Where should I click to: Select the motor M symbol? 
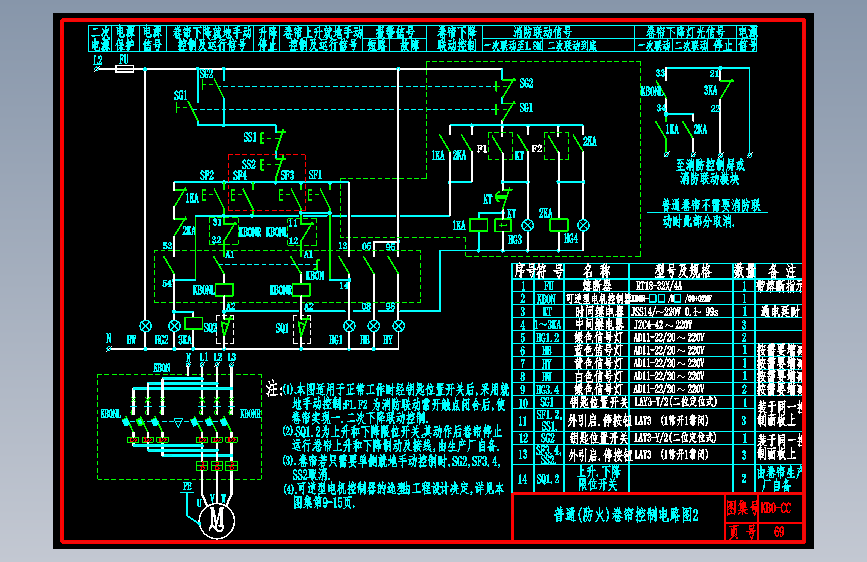[x=217, y=521]
